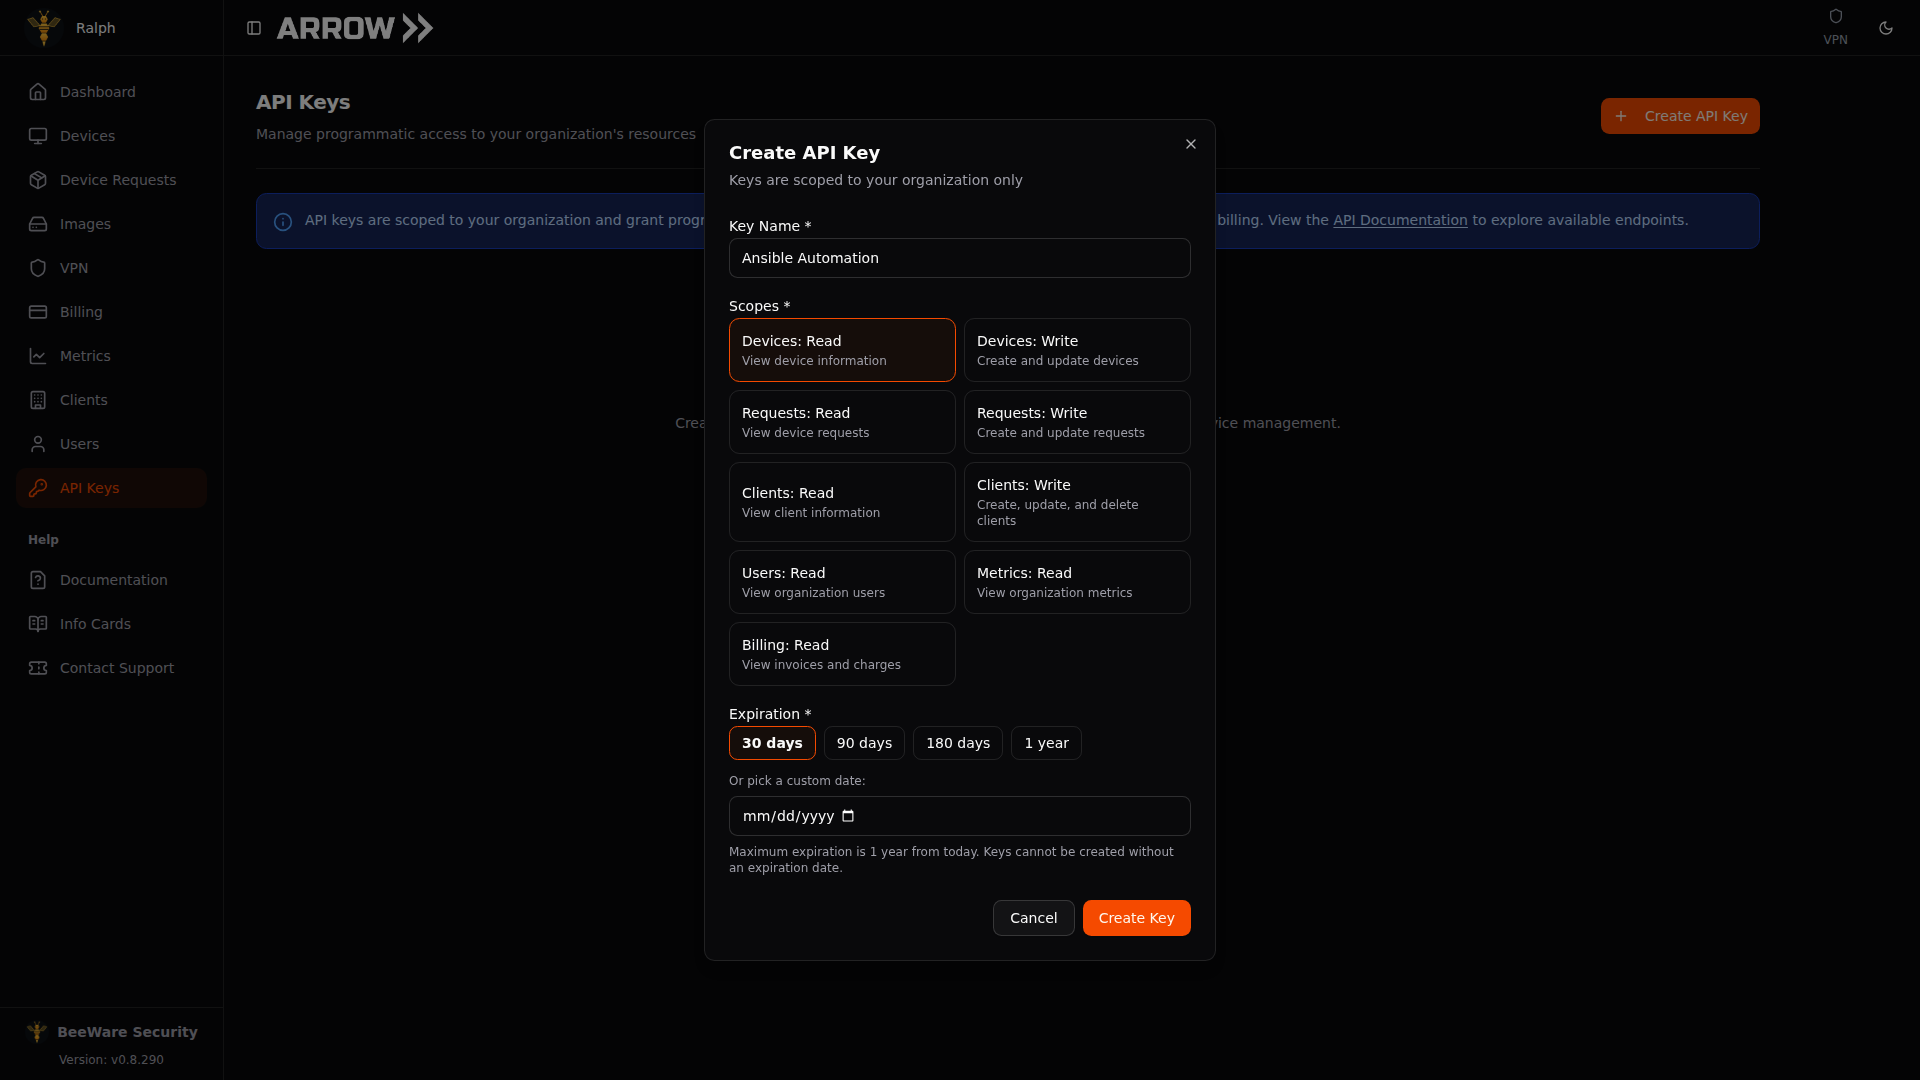Open Info Cards in the sidebar
The width and height of the screenshot is (1920, 1080).
coord(111,624)
